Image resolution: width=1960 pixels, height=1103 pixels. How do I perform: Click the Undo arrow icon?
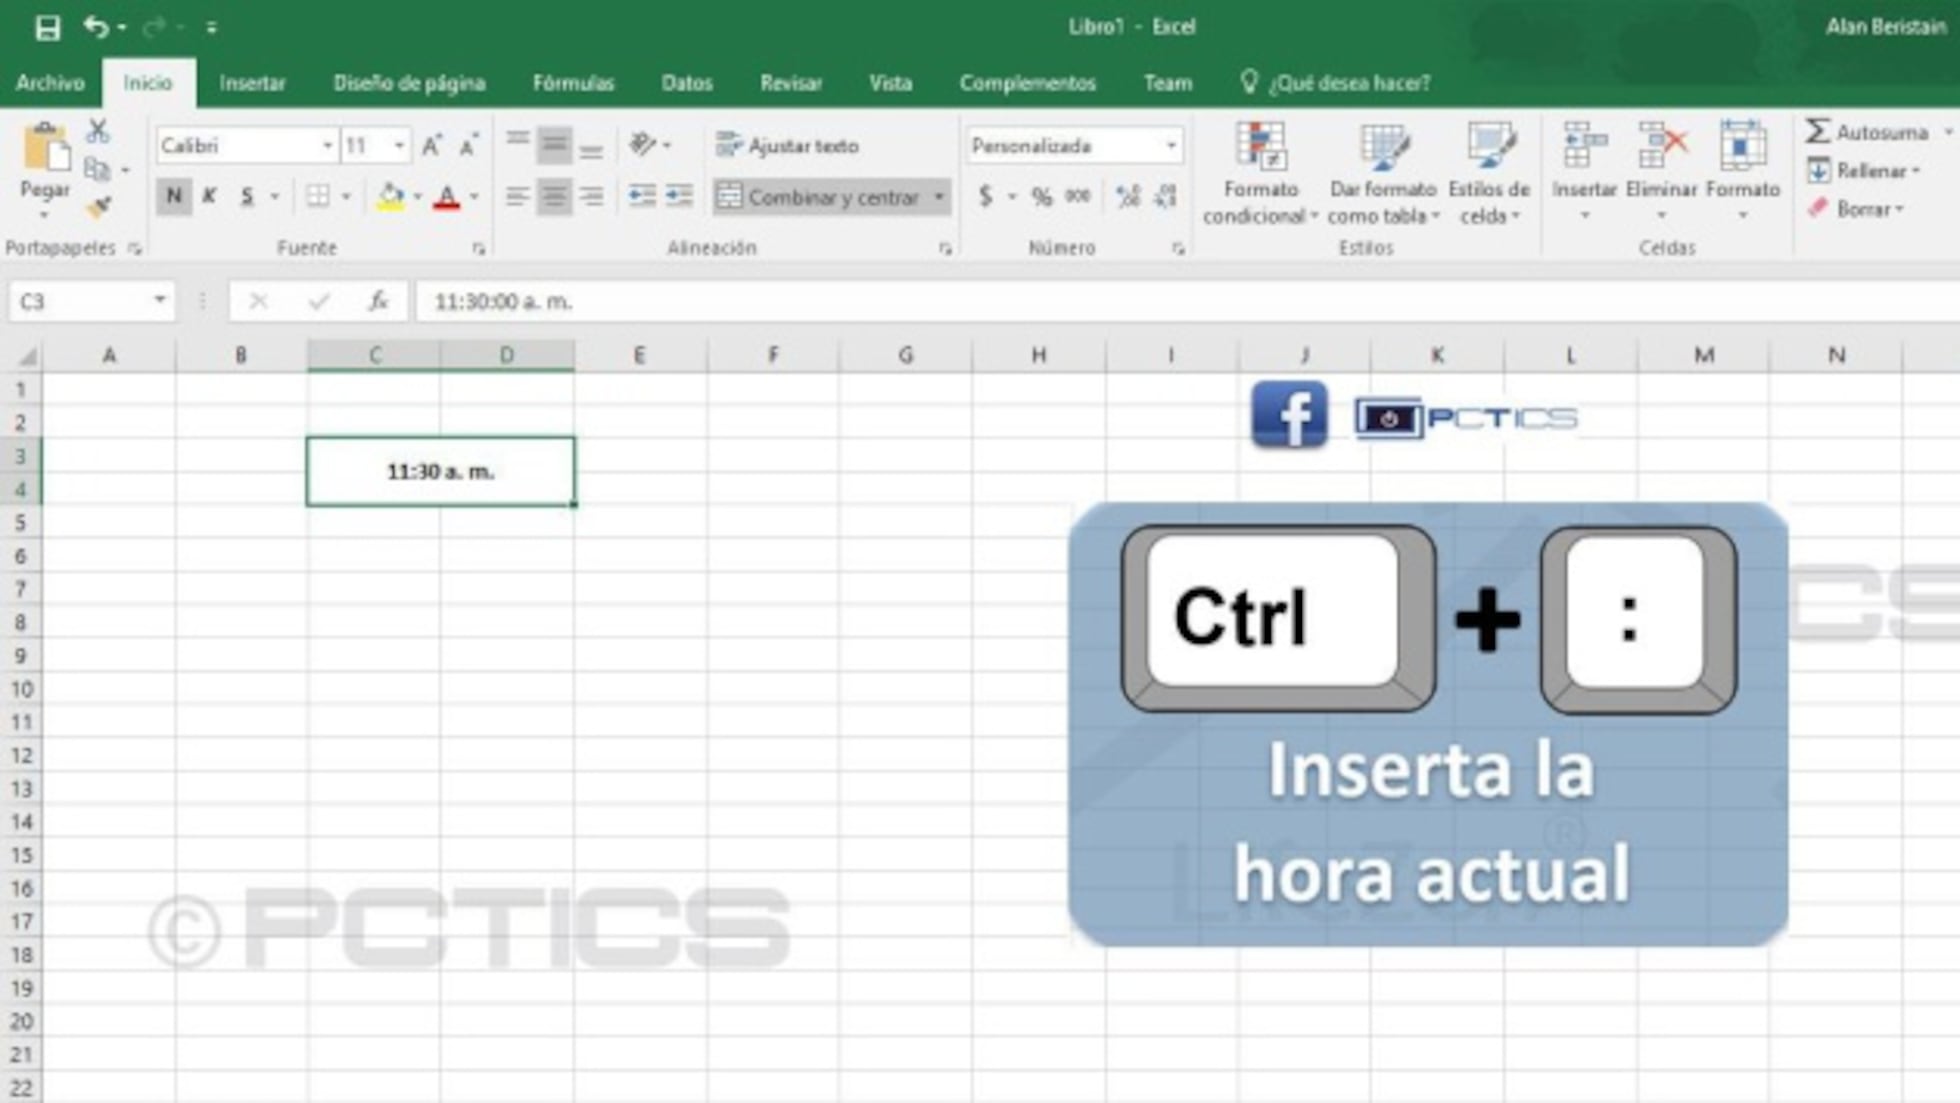pyautogui.click(x=96, y=27)
